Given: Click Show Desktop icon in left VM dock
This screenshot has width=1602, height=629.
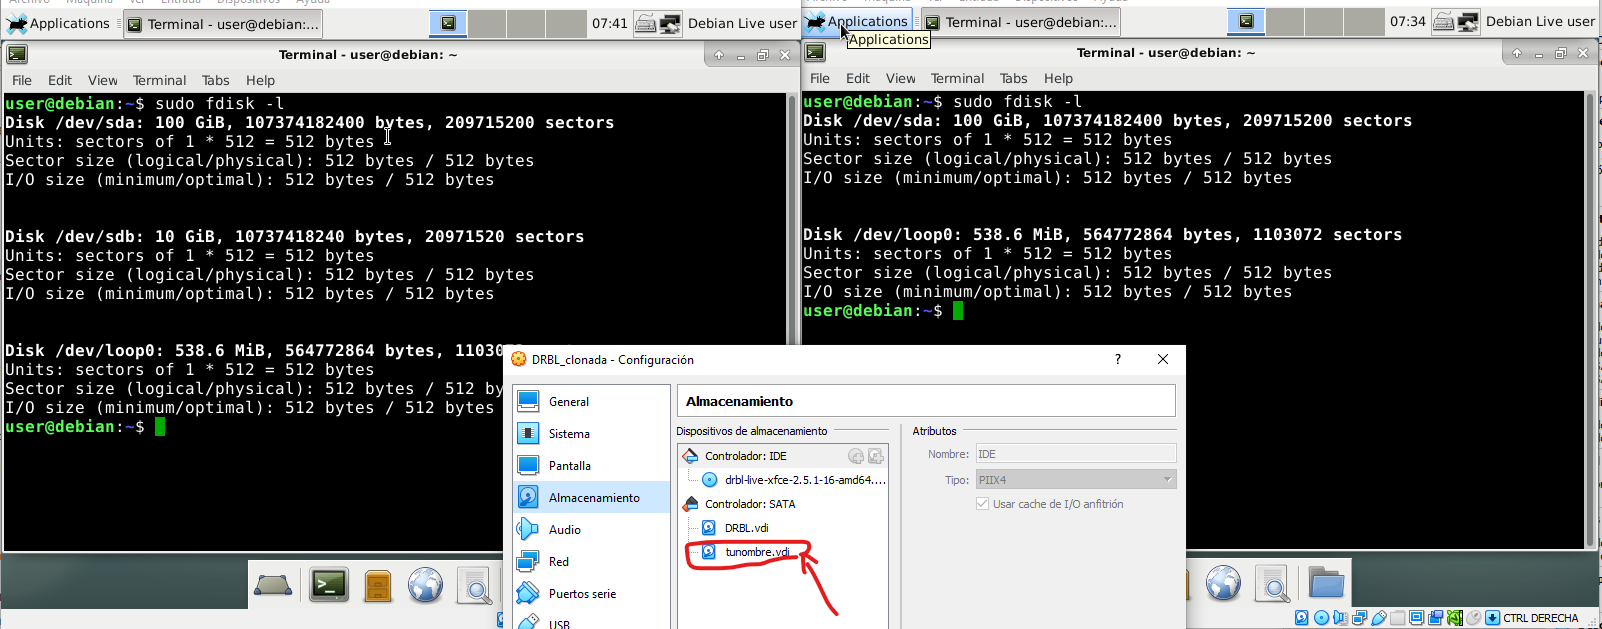Looking at the screenshot, I should pos(273,585).
